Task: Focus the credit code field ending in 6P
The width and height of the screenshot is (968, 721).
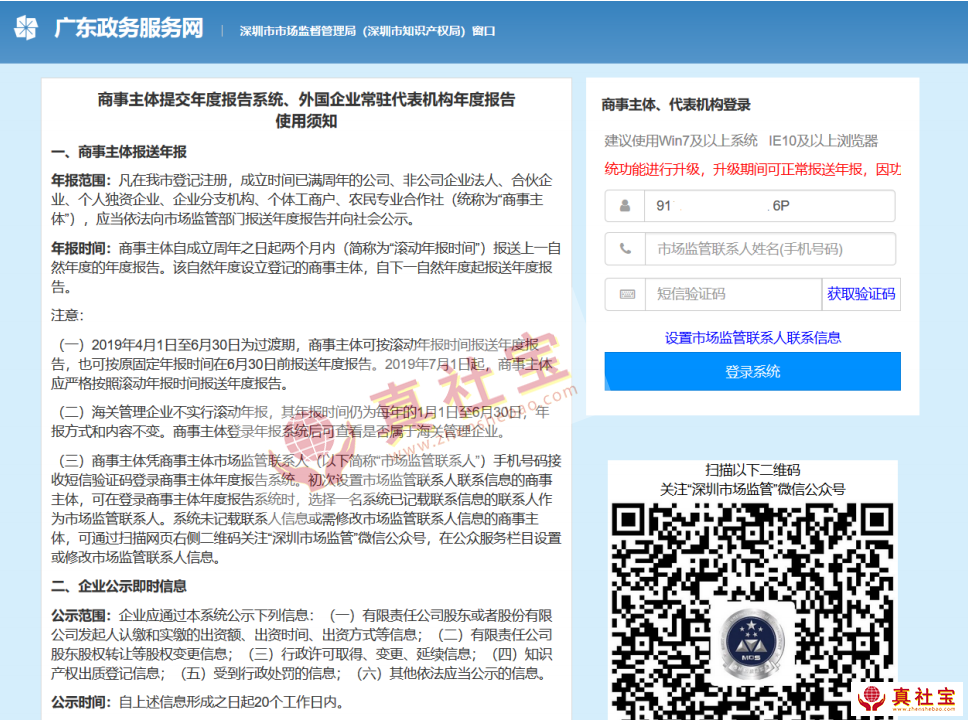Action: [768, 206]
